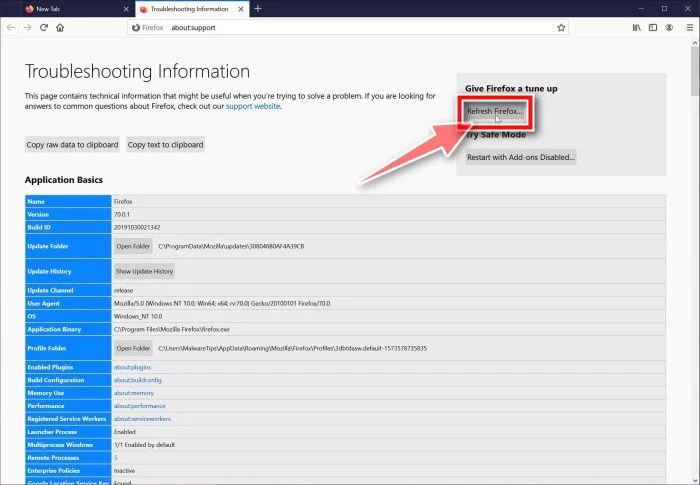Image resolution: width=700 pixels, height=485 pixels.
Task: Open the about:serviceworkers link
Action: click(x=142, y=419)
